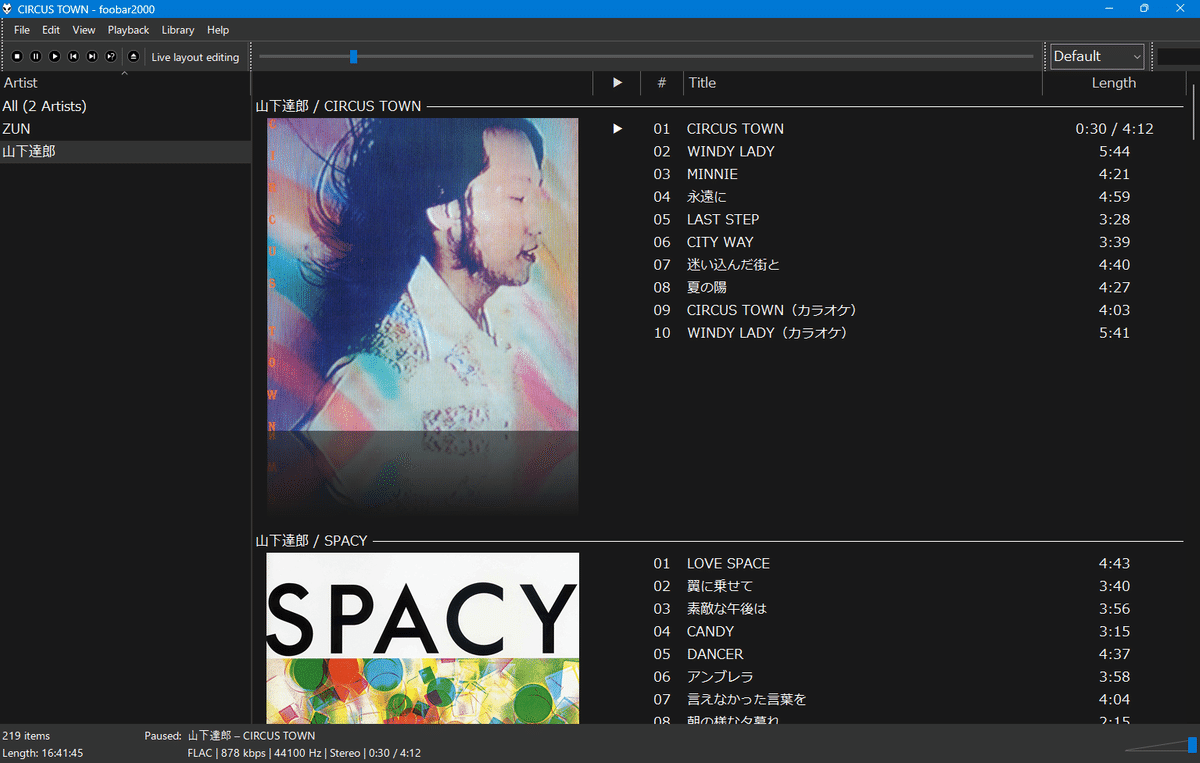Click the playing-indicator column header
Image resolution: width=1200 pixels, height=763 pixels.
point(617,83)
